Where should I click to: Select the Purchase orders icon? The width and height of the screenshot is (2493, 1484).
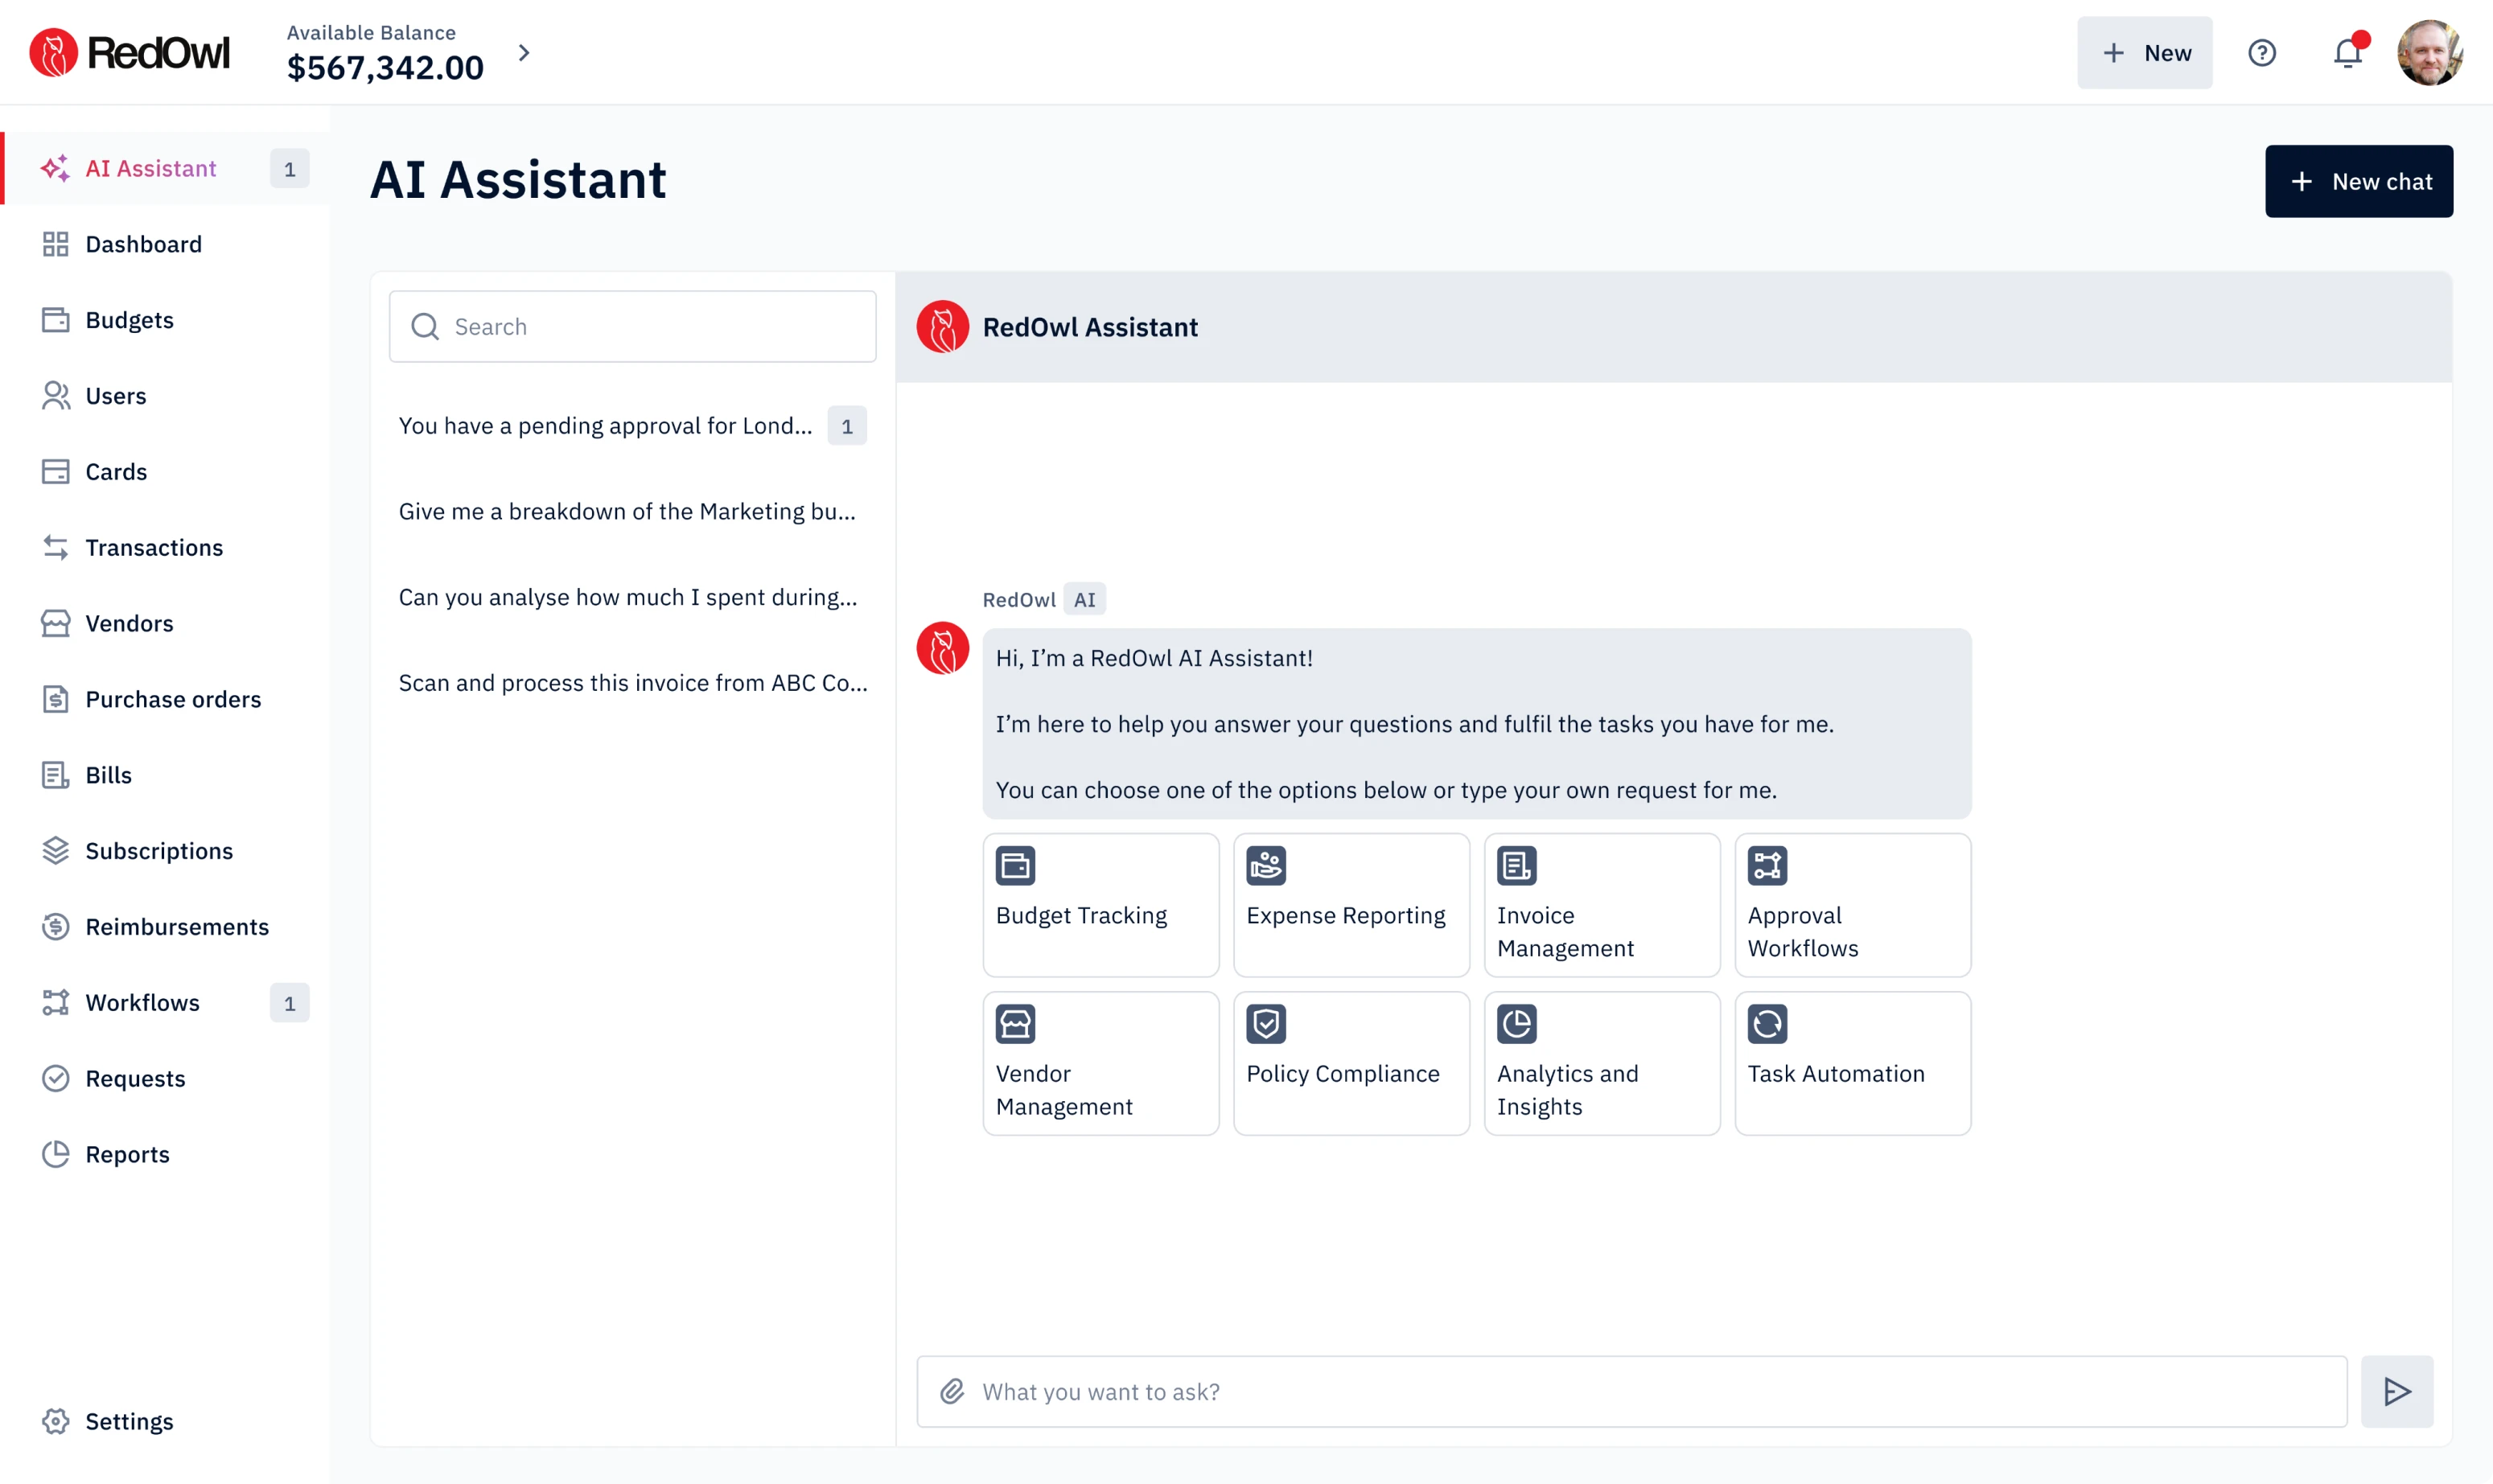56,699
